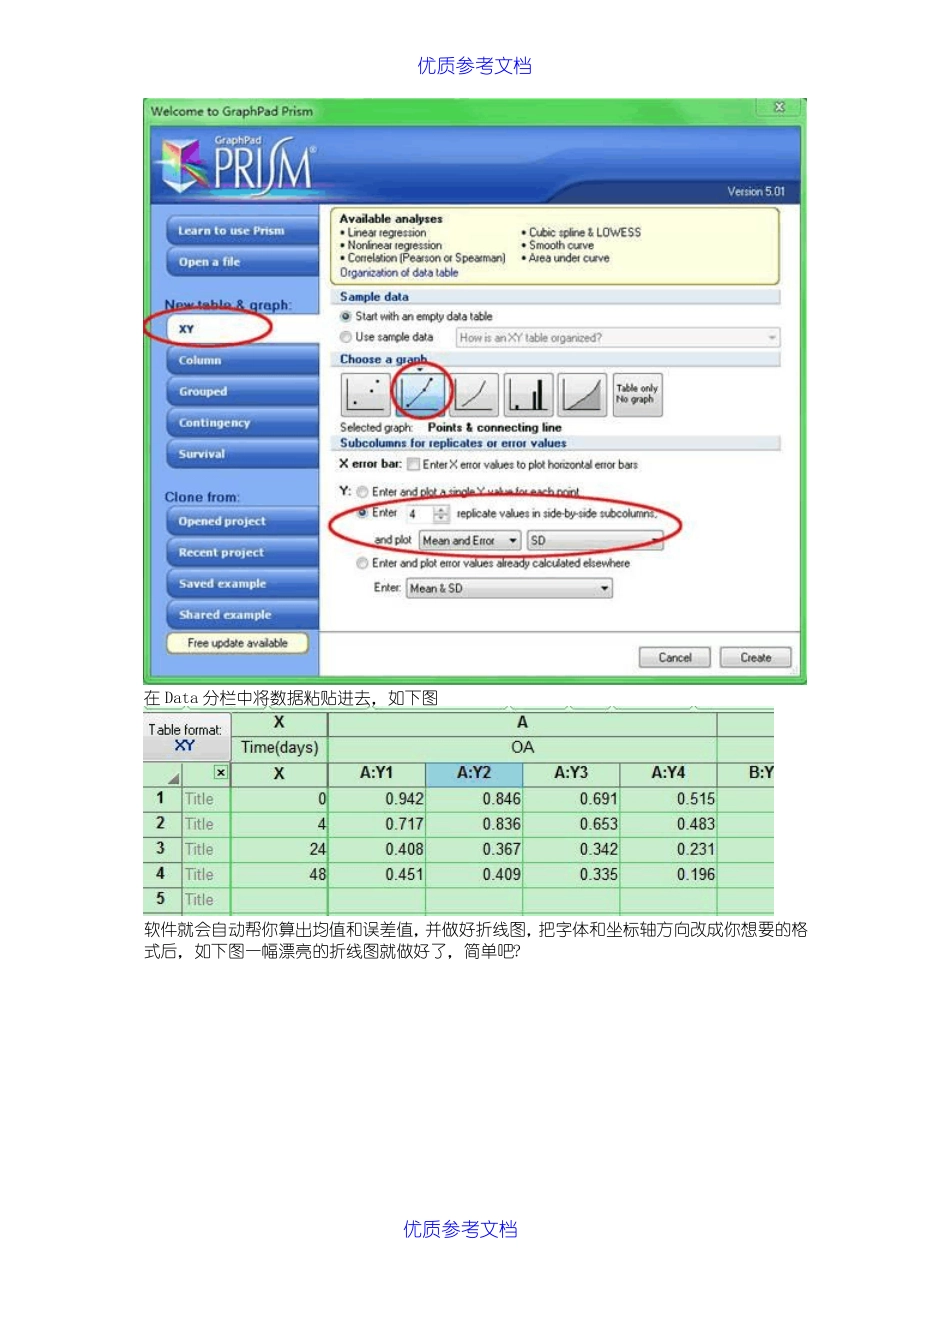This screenshot has height=1344, width=950.
Task: Select the A:Y4 column header
Action: point(668,773)
